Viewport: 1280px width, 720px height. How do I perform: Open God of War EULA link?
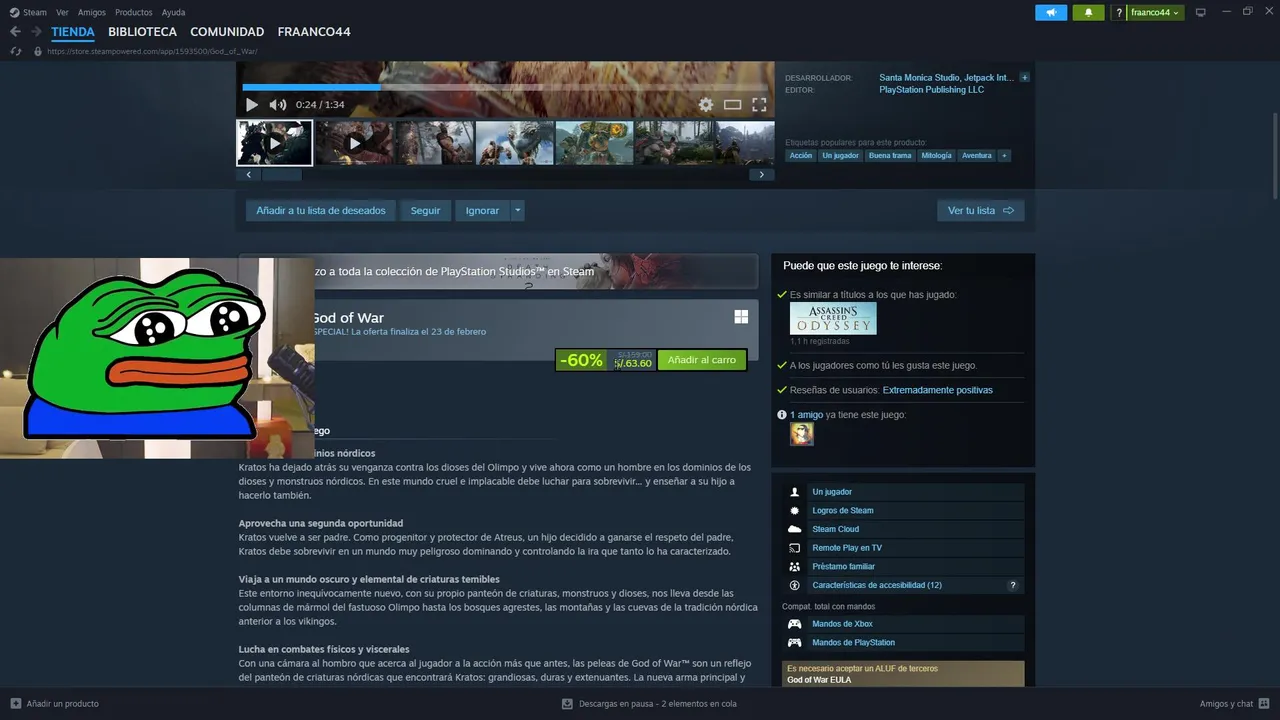click(819, 680)
